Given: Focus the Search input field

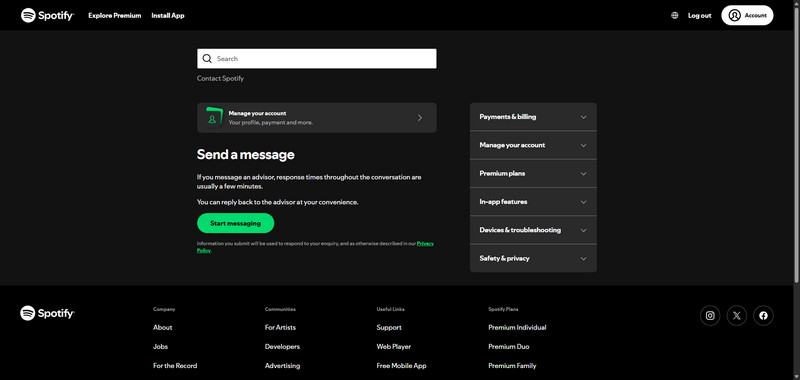Looking at the screenshot, I should coord(317,59).
